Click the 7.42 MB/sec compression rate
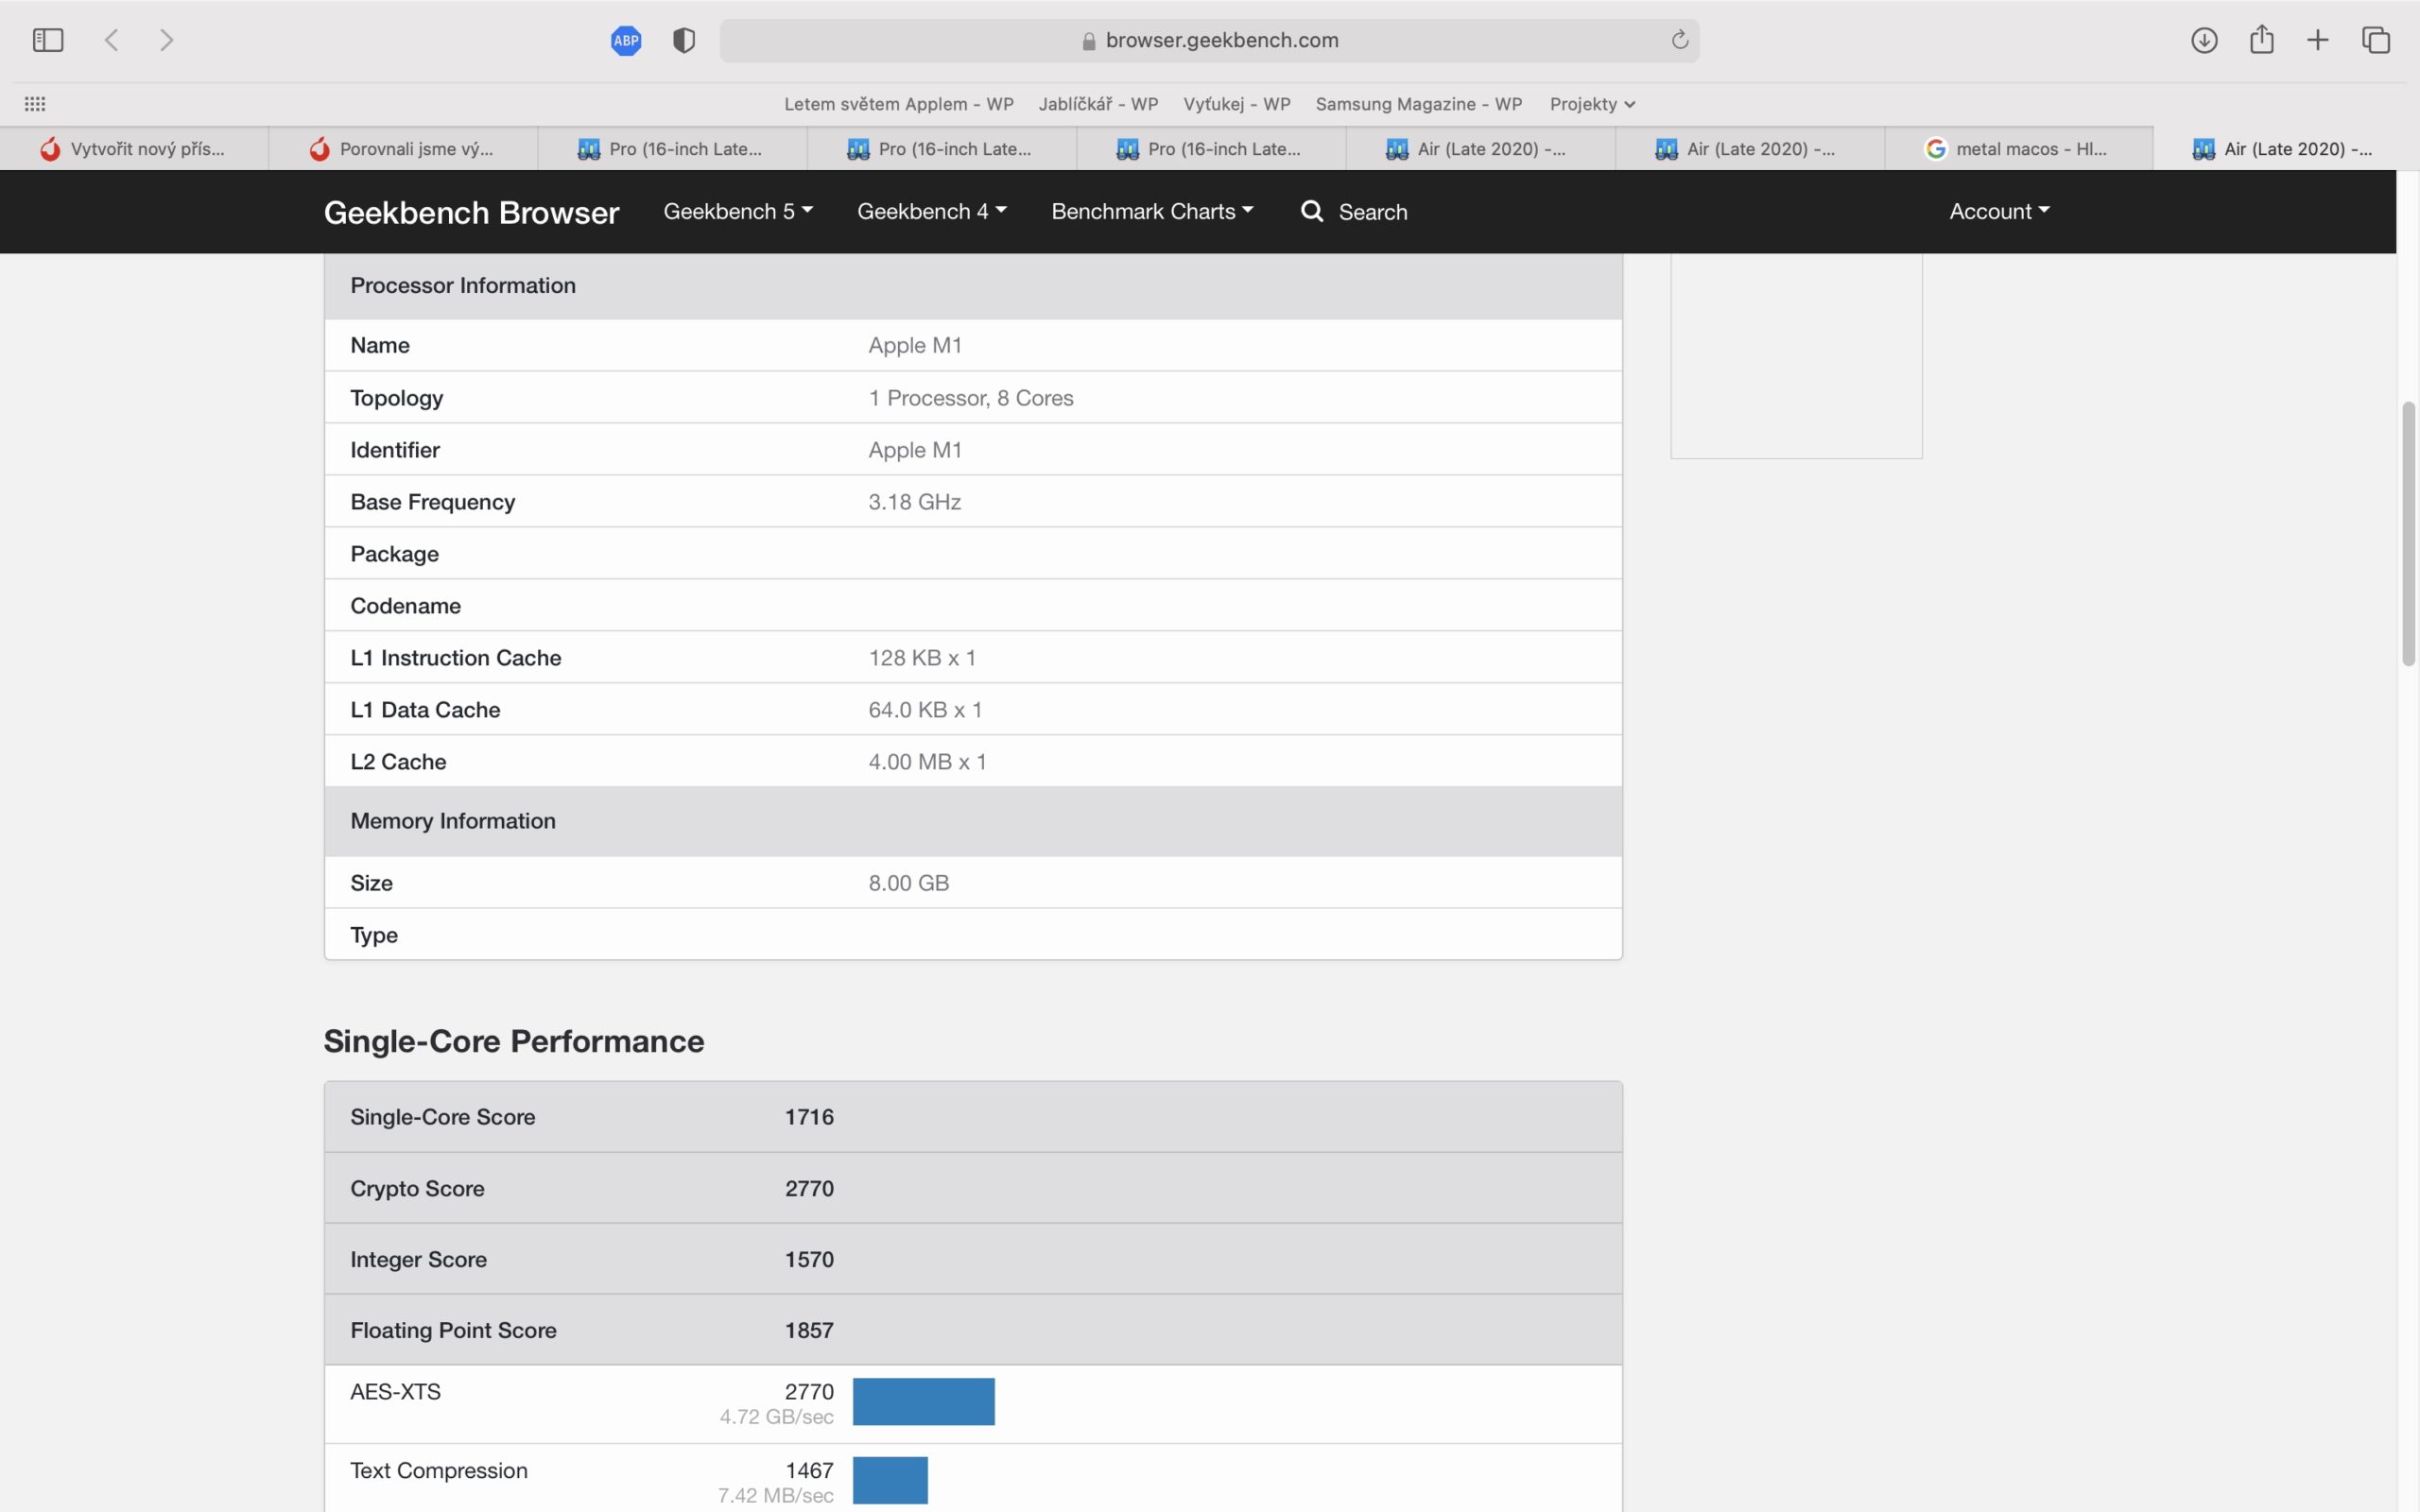The width and height of the screenshot is (2420, 1512). click(x=775, y=1496)
